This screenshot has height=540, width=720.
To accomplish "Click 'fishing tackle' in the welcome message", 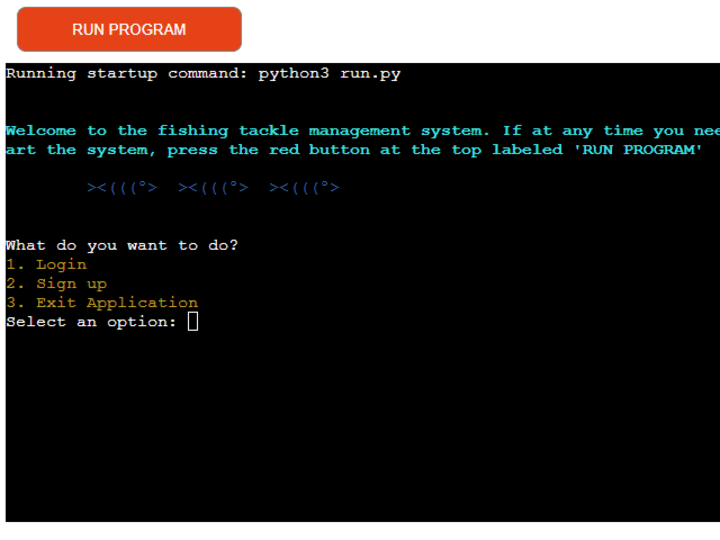I will (x=228, y=131).
